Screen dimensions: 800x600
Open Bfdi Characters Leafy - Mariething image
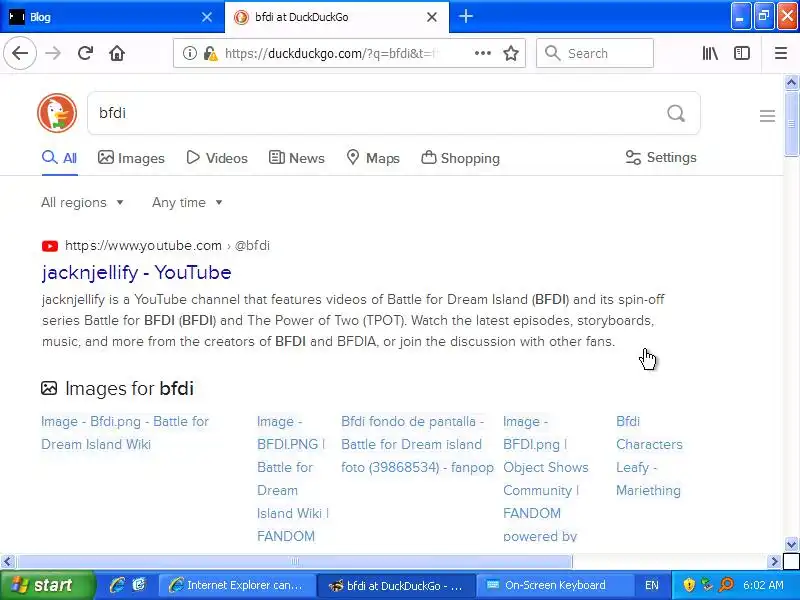649,456
